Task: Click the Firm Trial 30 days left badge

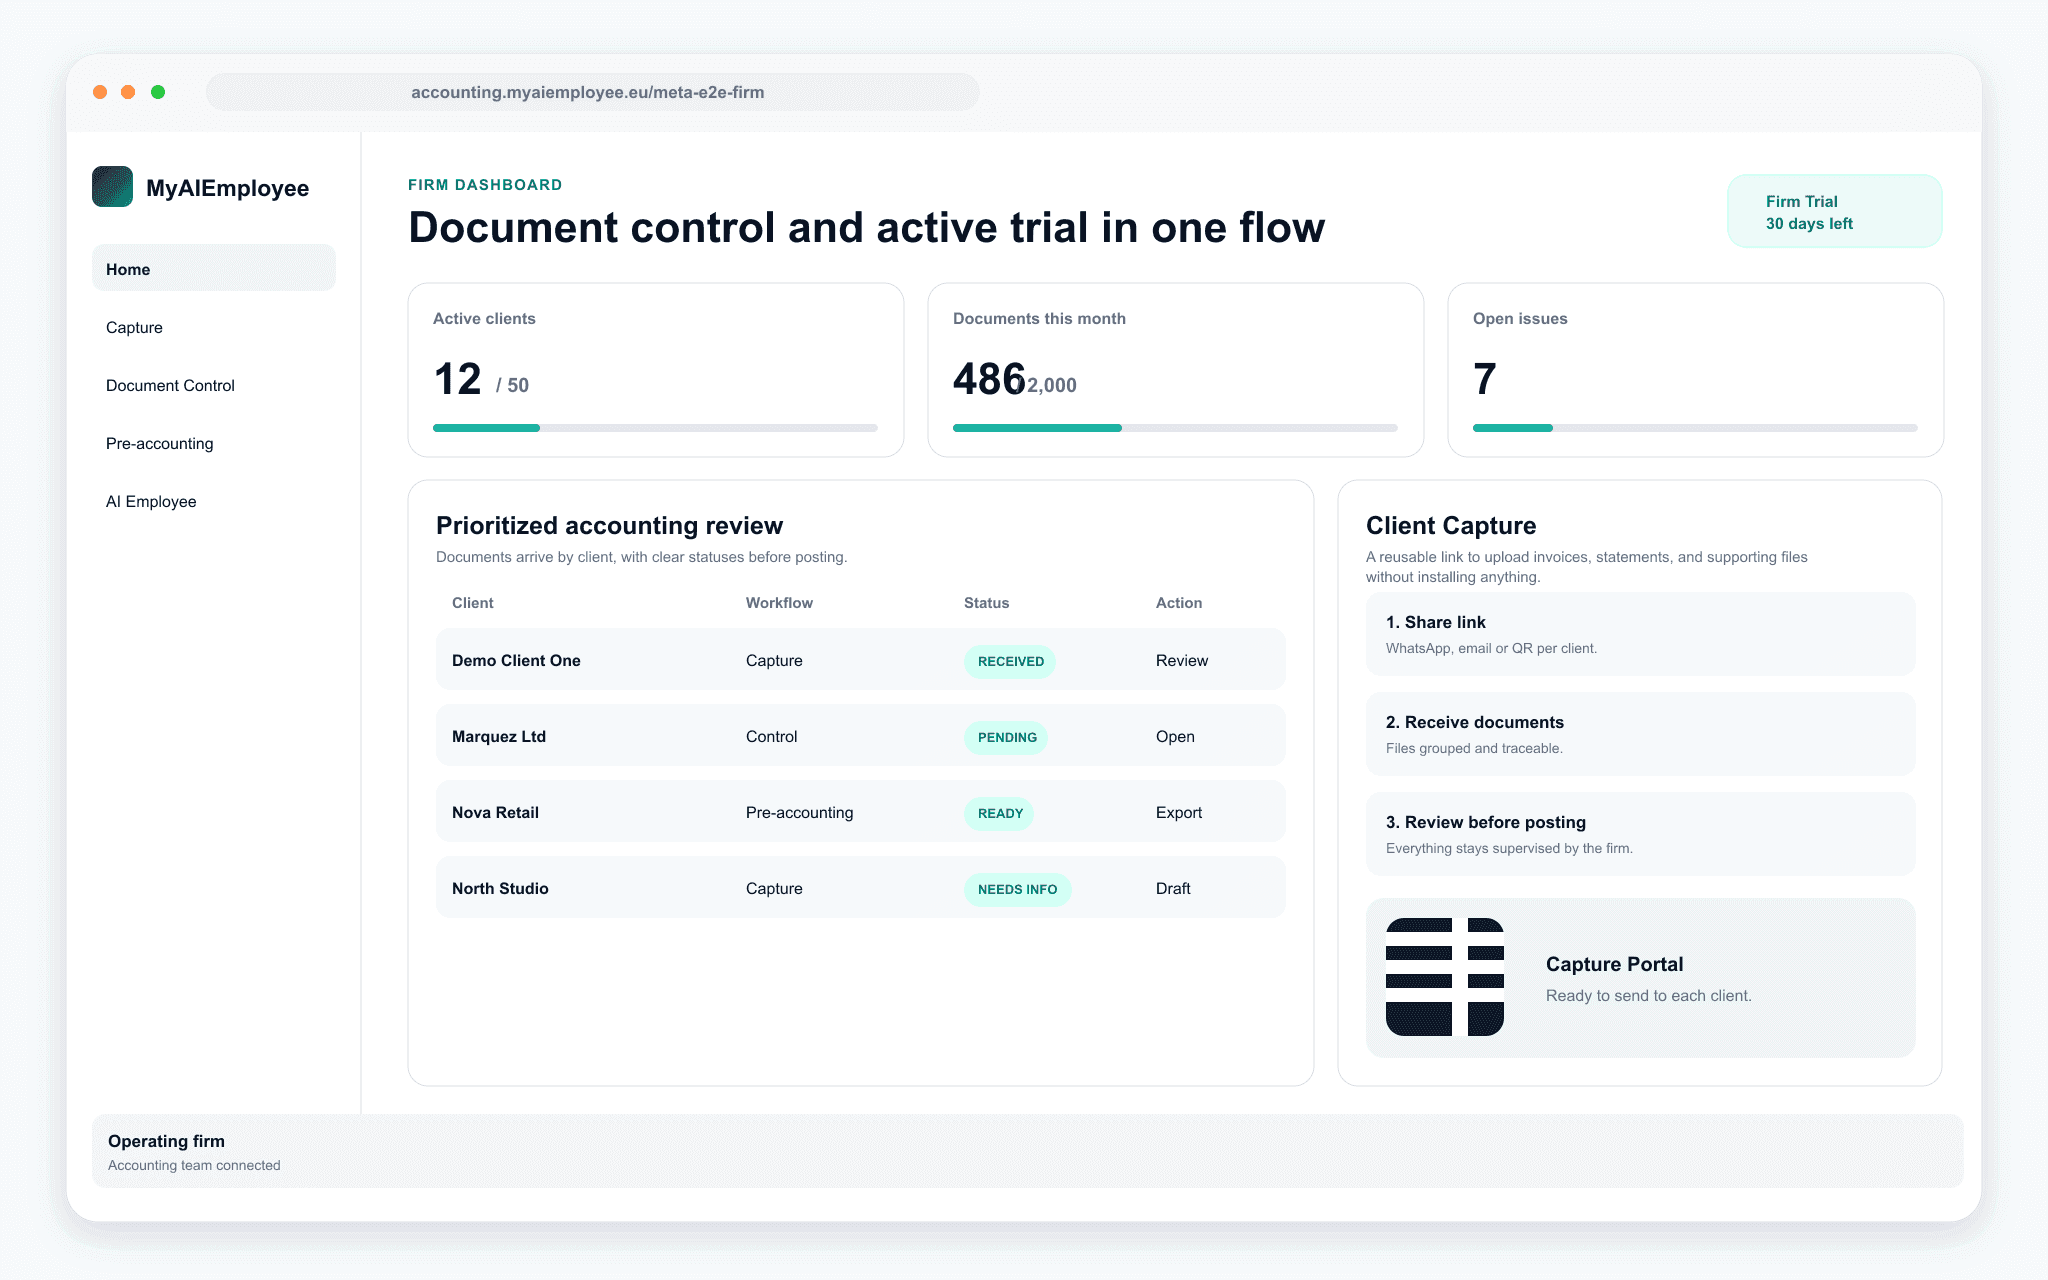Action: (1834, 212)
